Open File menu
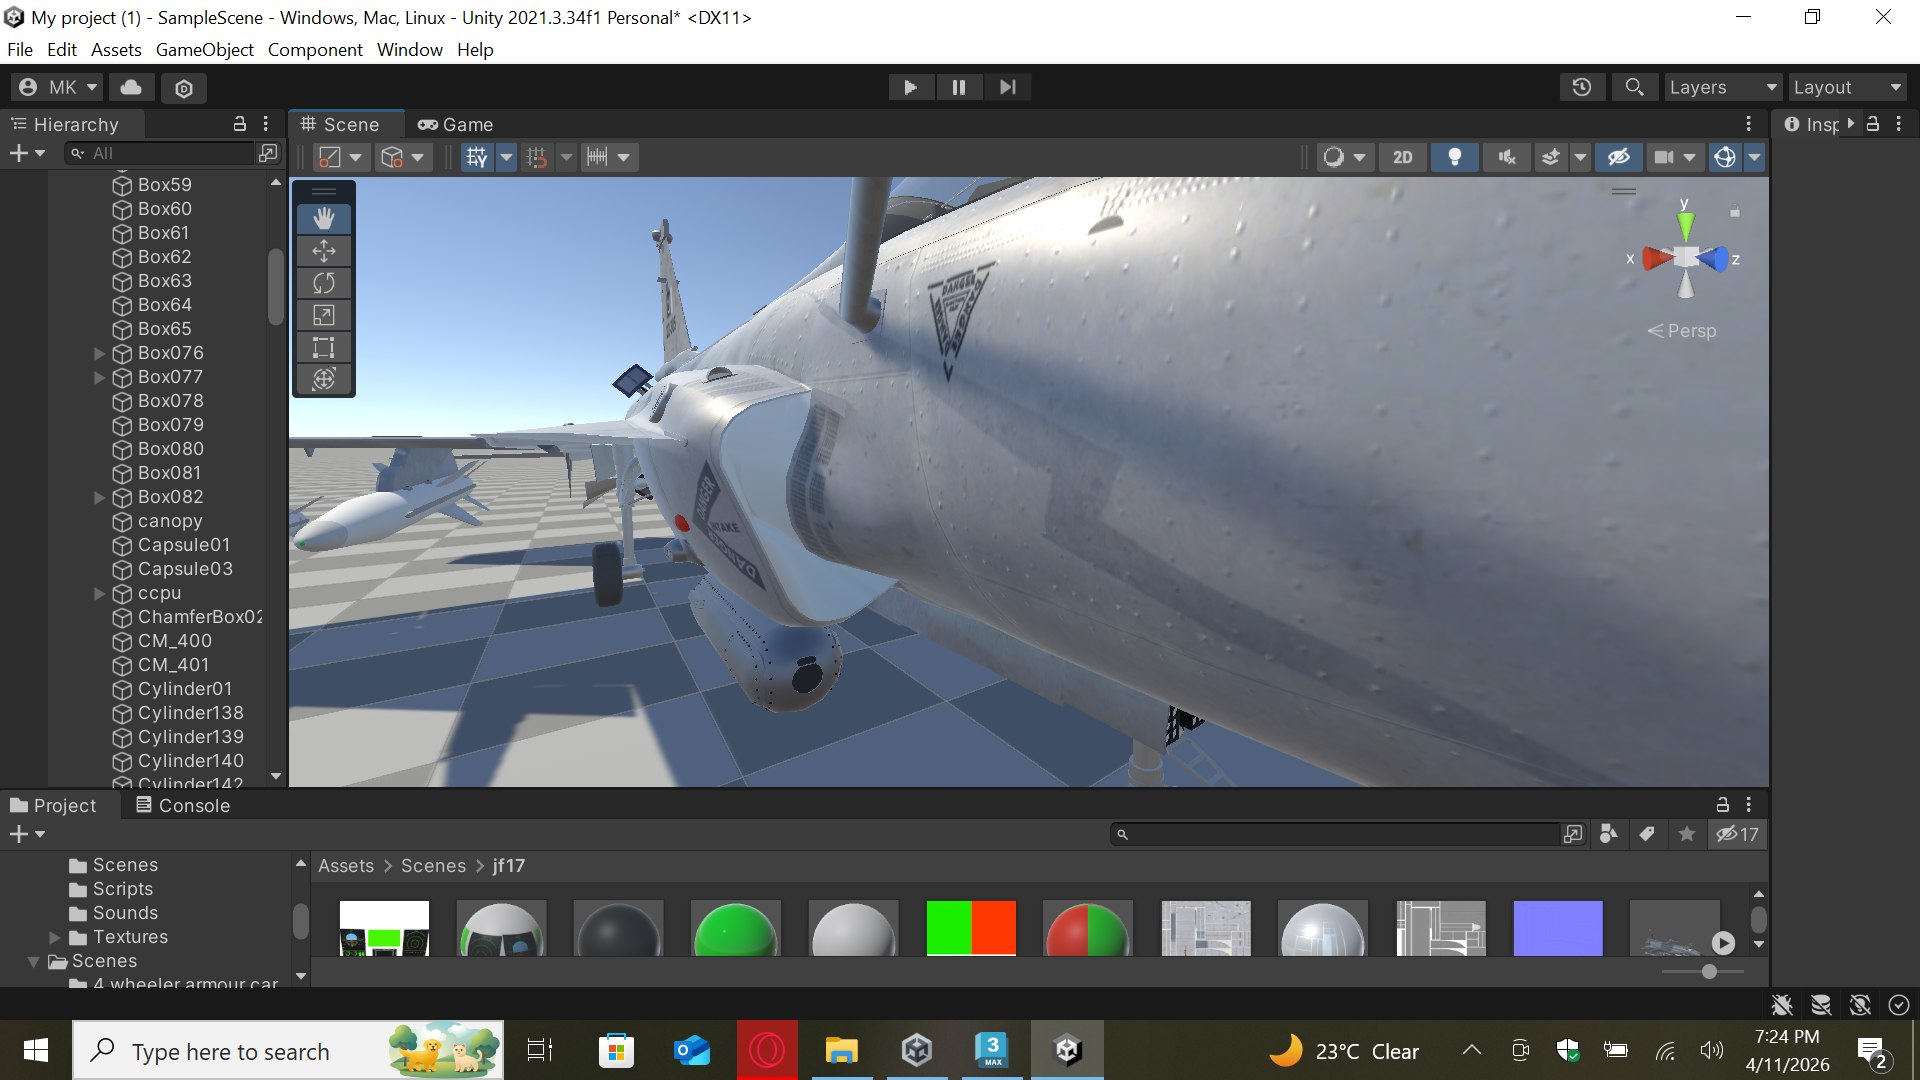 pyautogui.click(x=20, y=50)
